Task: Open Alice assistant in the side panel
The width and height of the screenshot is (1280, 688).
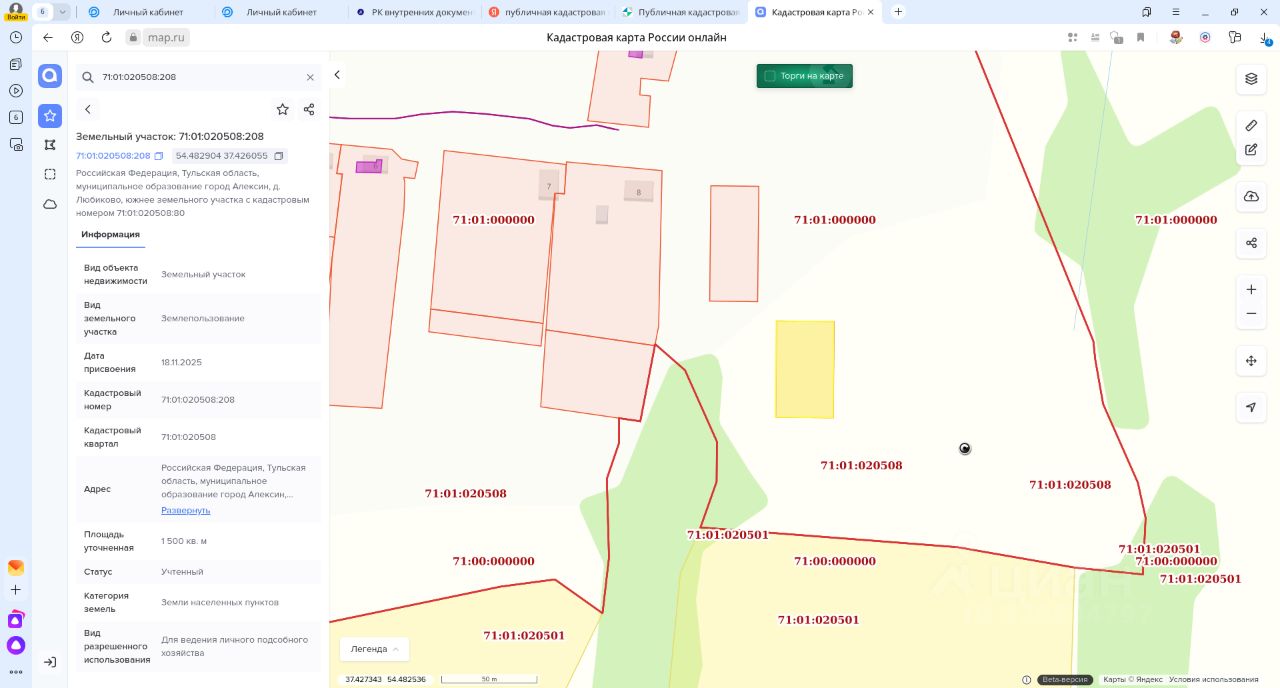Action: (x=16, y=645)
